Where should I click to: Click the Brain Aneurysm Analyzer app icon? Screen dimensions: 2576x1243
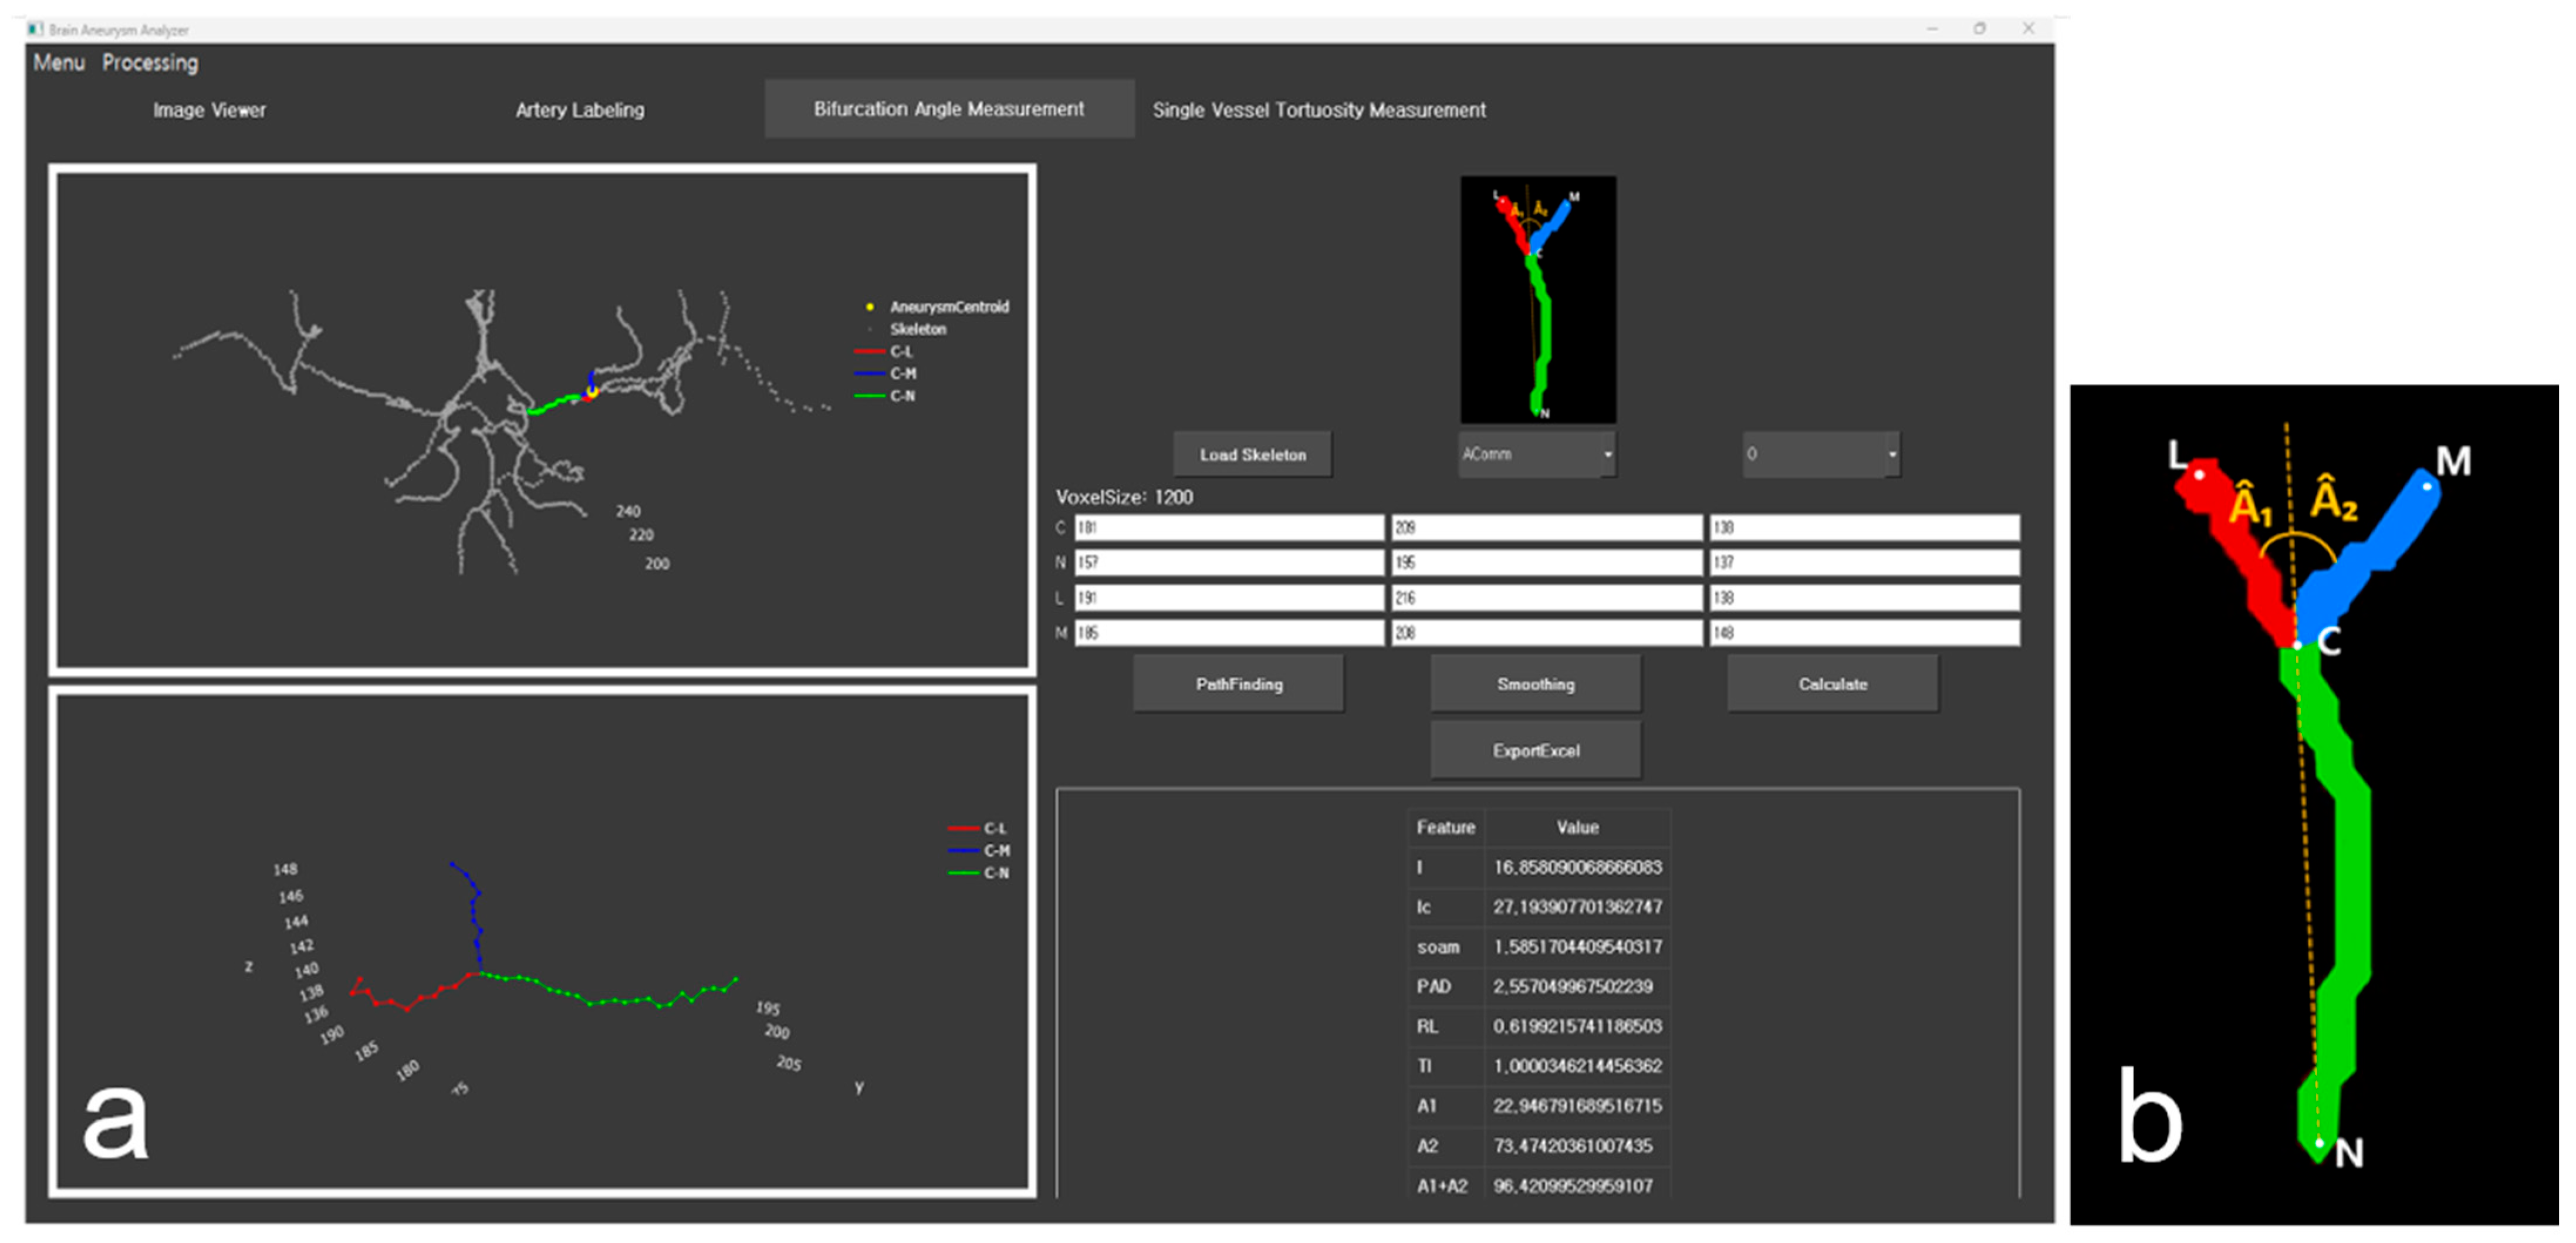click(x=36, y=29)
